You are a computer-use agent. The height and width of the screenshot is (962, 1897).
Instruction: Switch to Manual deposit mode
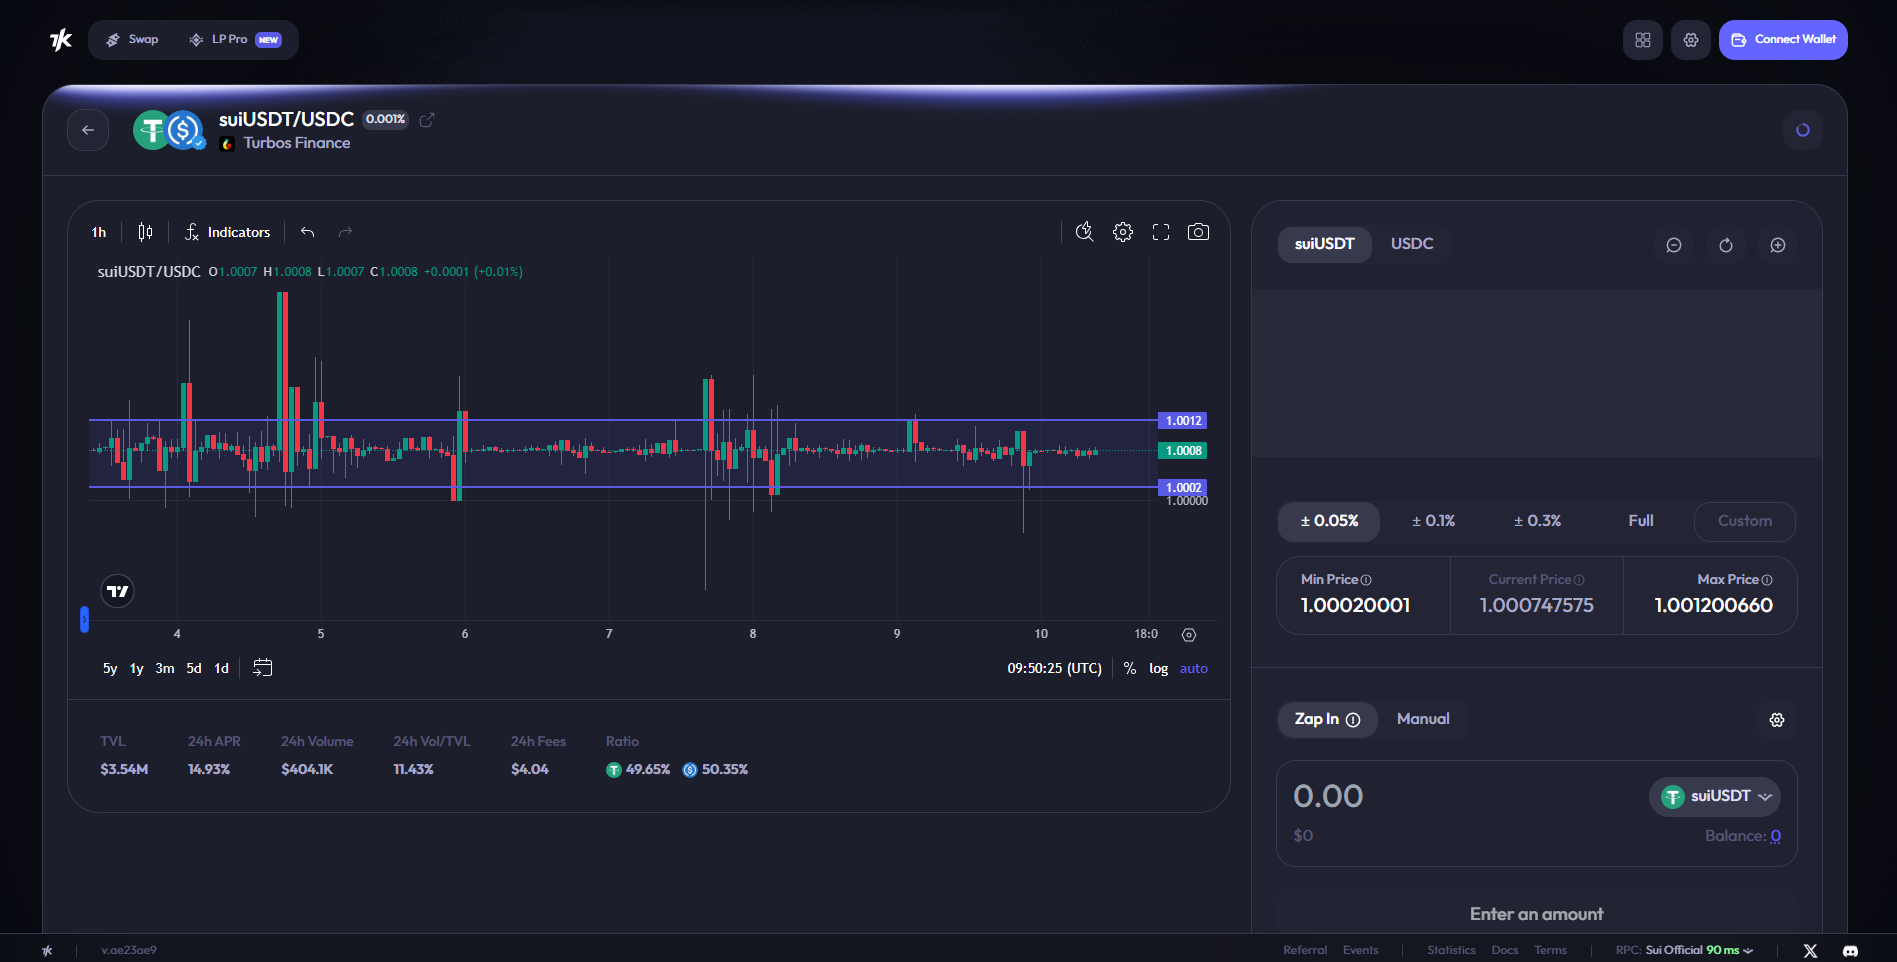pos(1422,719)
